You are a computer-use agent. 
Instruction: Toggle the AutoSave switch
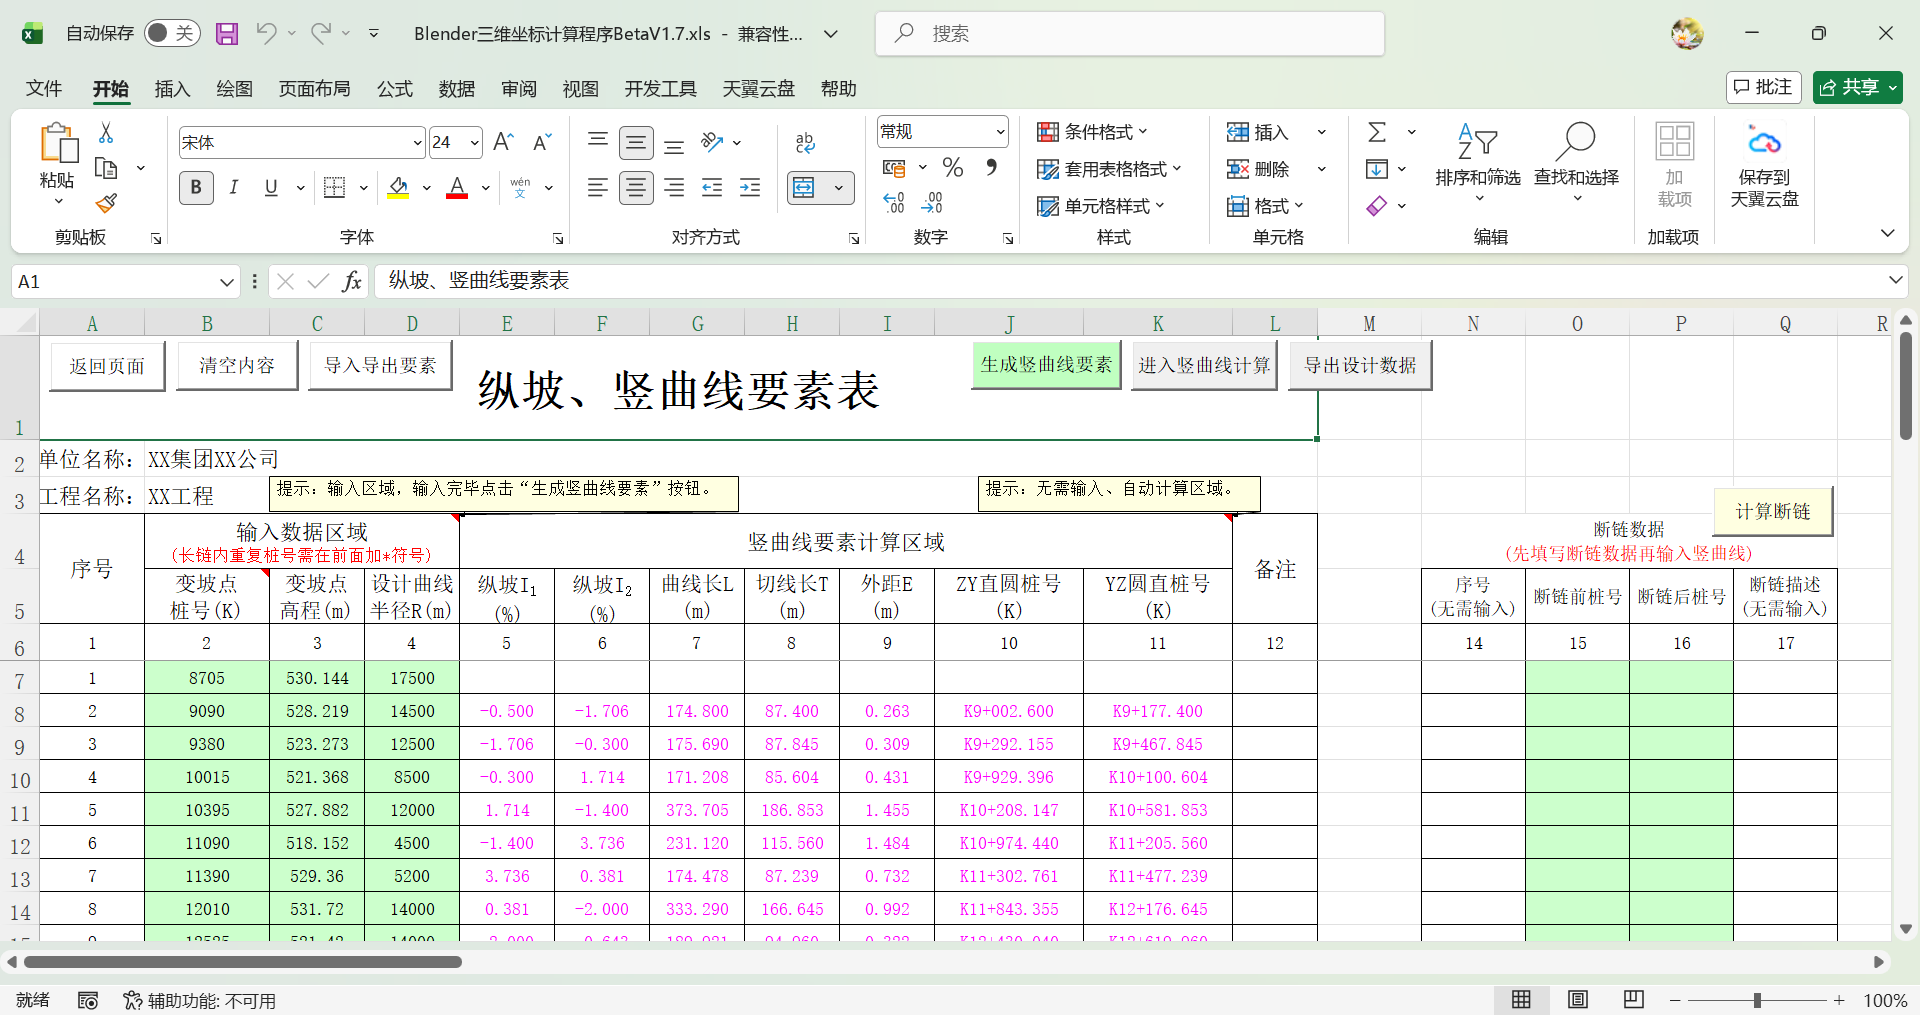[172, 34]
